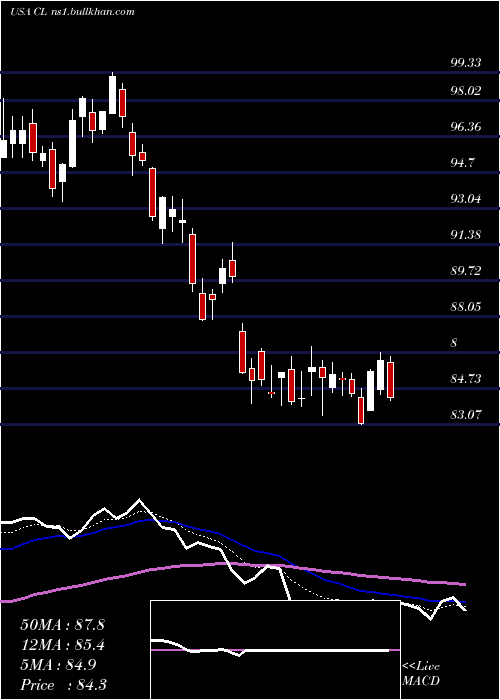Click the <<Live MACD label

(421, 673)
